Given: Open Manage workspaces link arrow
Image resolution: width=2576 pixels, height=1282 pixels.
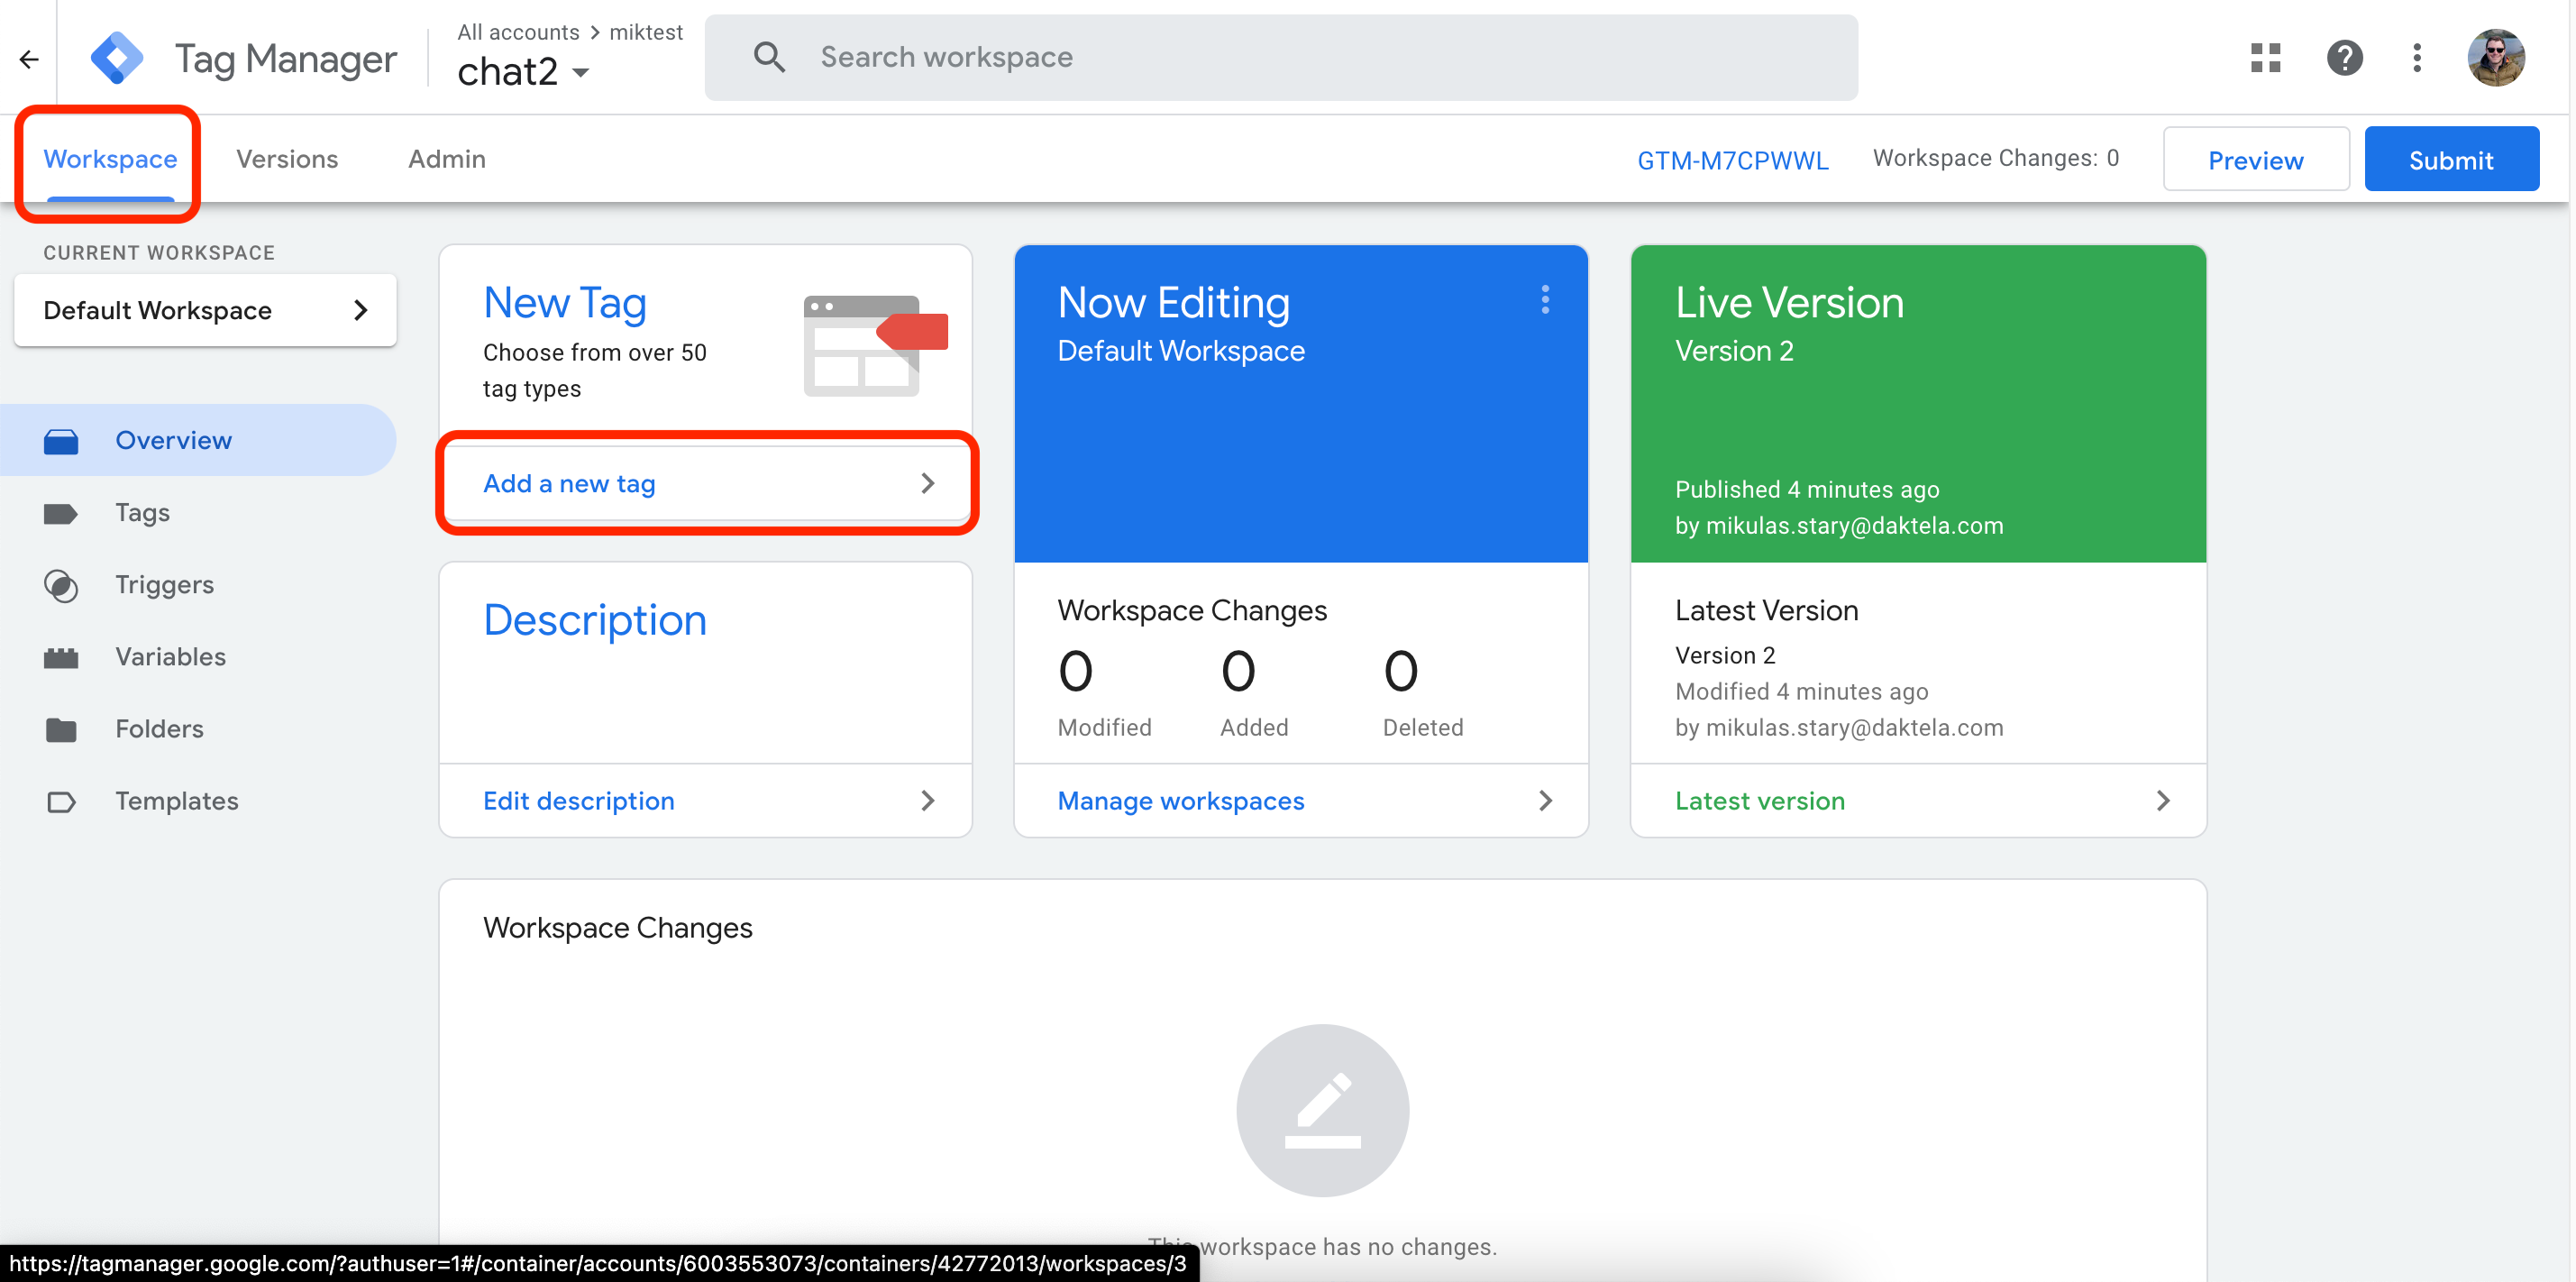Looking at the screenshot, I should coord(1545,801).
